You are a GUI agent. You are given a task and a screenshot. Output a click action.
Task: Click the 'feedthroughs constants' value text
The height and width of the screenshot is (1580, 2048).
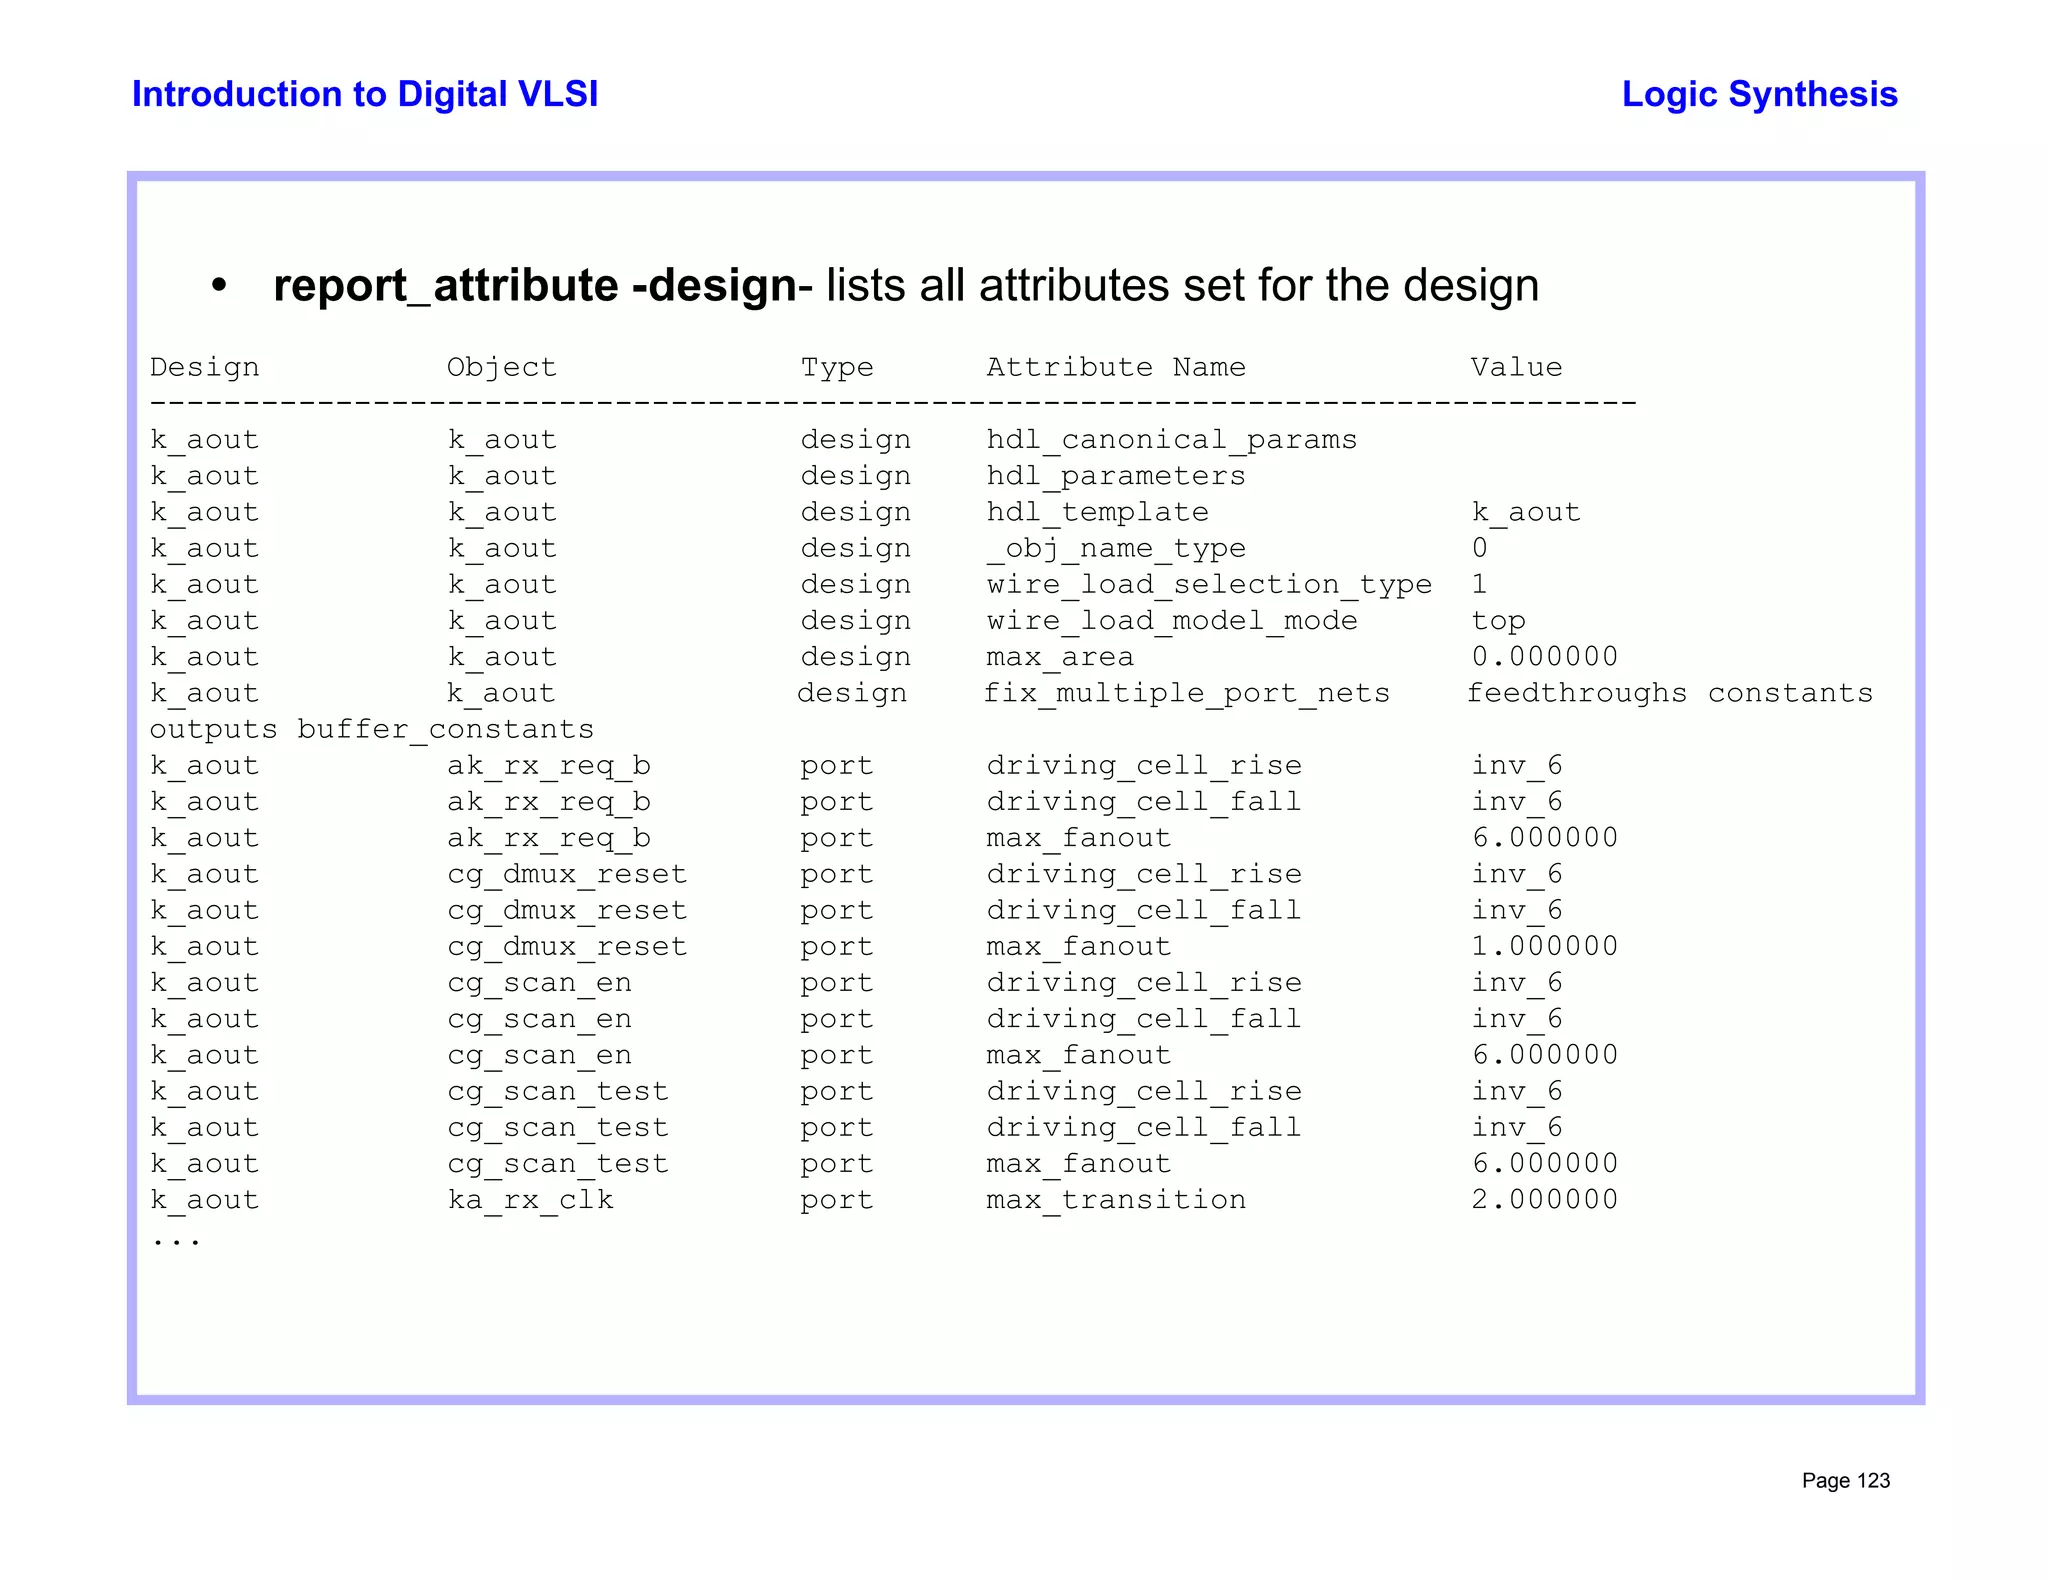coord(1670,694)
